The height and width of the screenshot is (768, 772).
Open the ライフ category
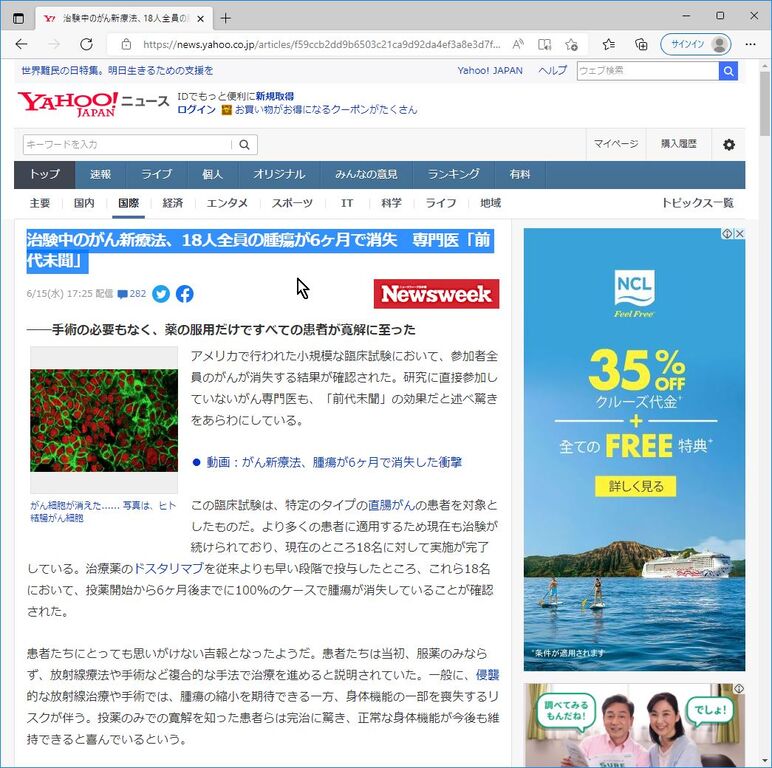[x=441, y=203]
